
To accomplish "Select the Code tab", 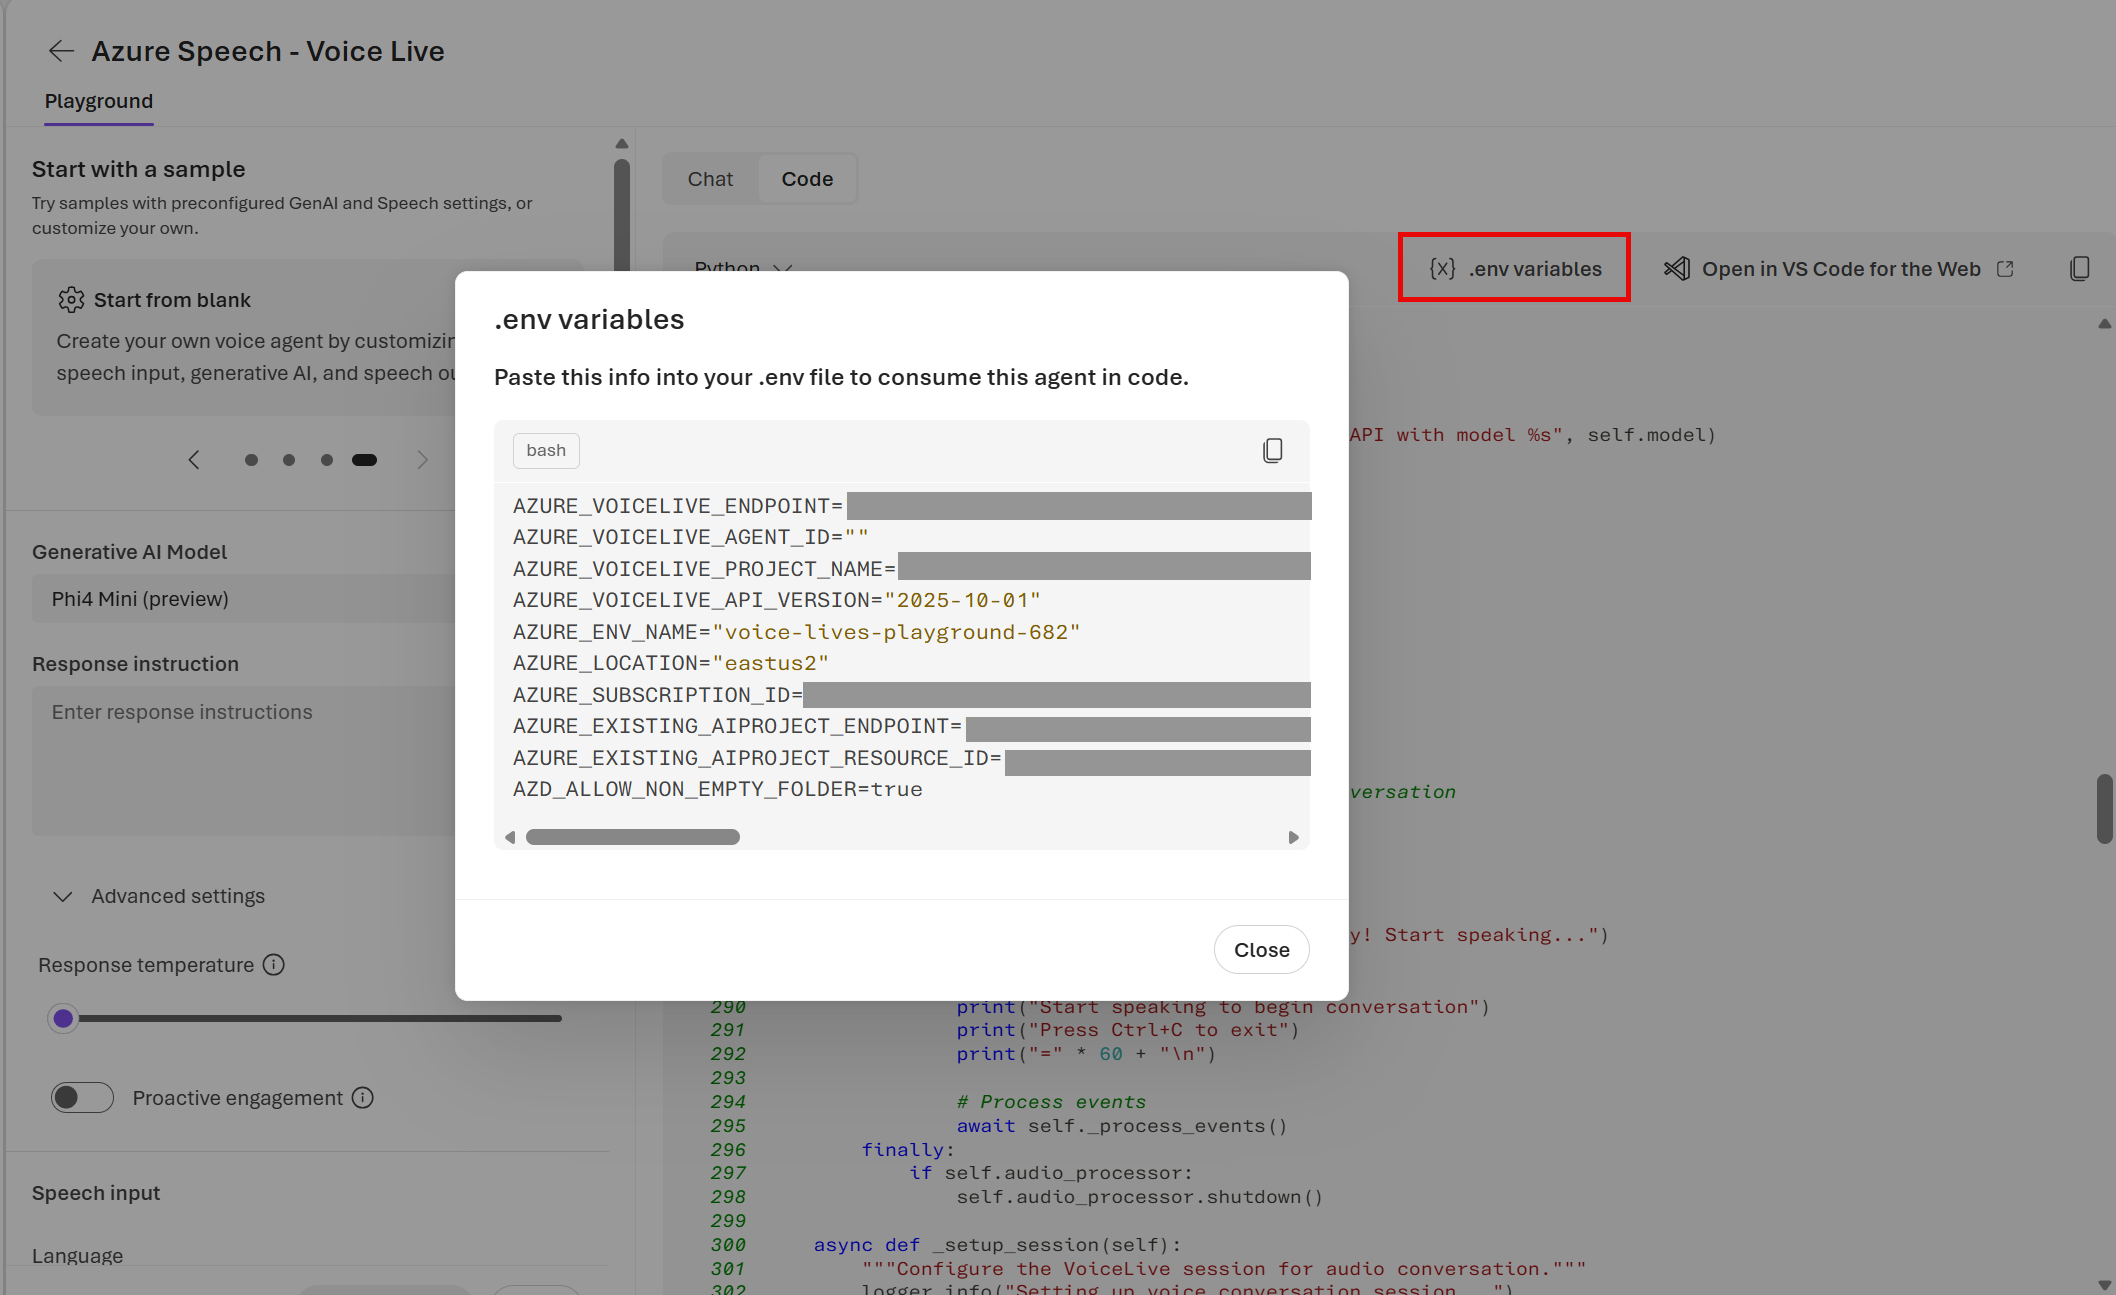I will click(x=807, y=178).
